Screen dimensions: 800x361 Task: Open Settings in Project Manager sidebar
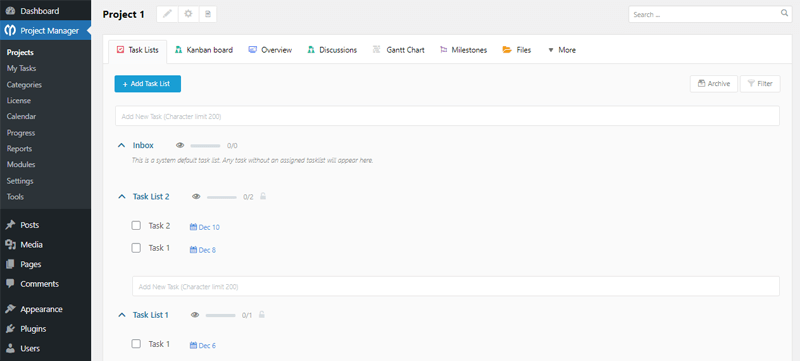[20, 180]
